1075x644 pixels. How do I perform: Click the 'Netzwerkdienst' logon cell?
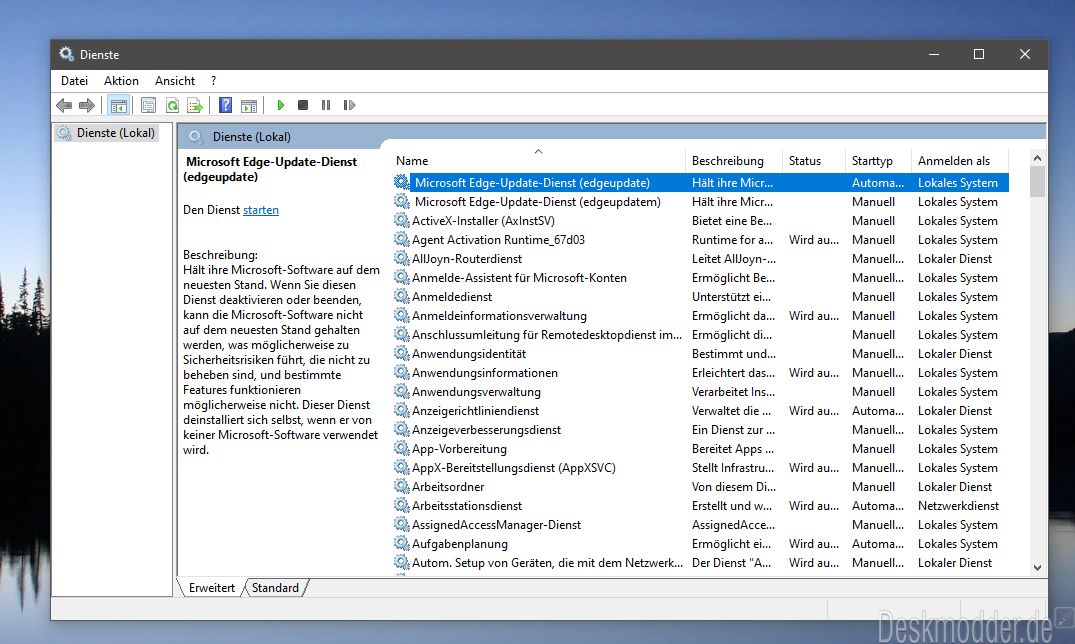(x=958, y=505)
